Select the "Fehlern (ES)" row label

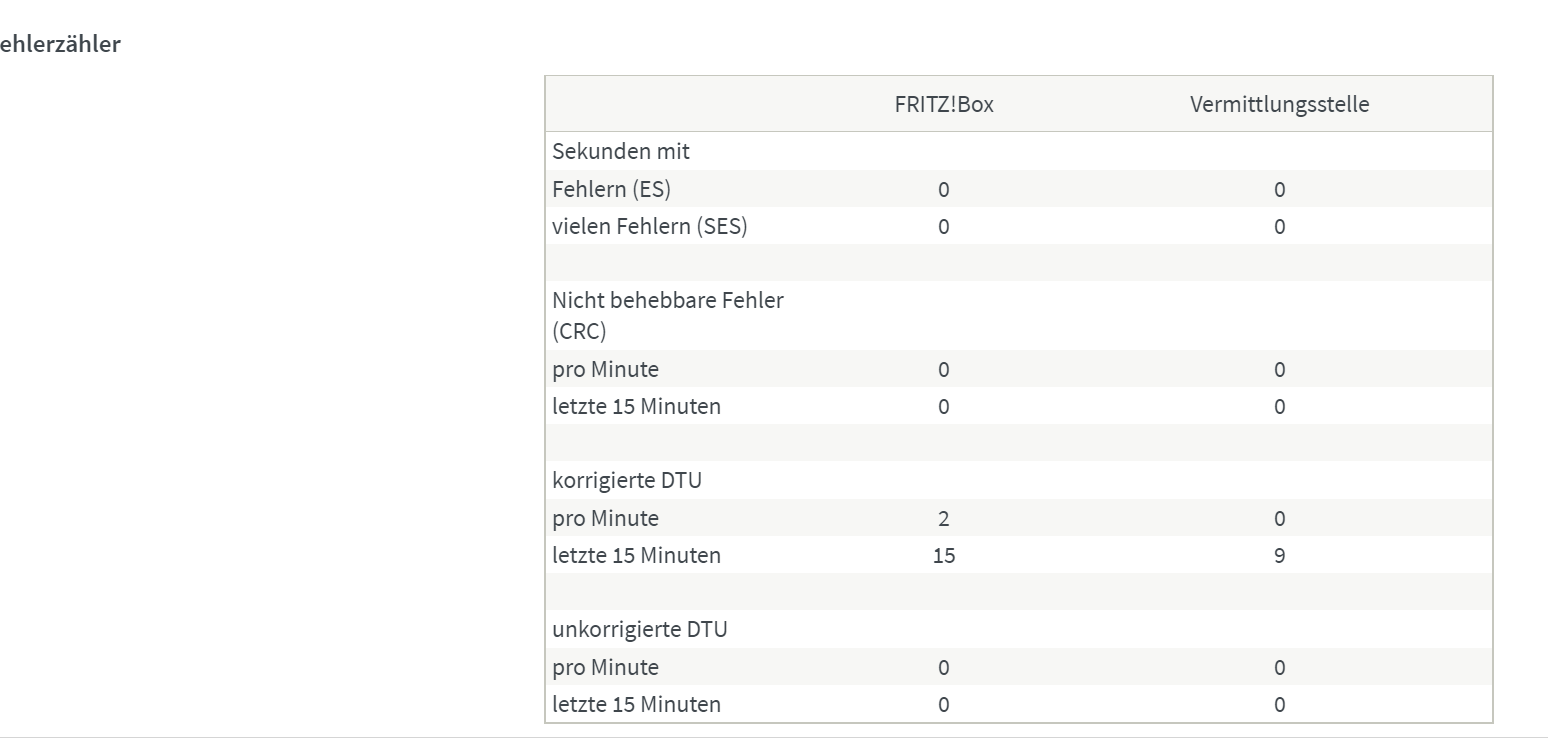pos(611,189)
